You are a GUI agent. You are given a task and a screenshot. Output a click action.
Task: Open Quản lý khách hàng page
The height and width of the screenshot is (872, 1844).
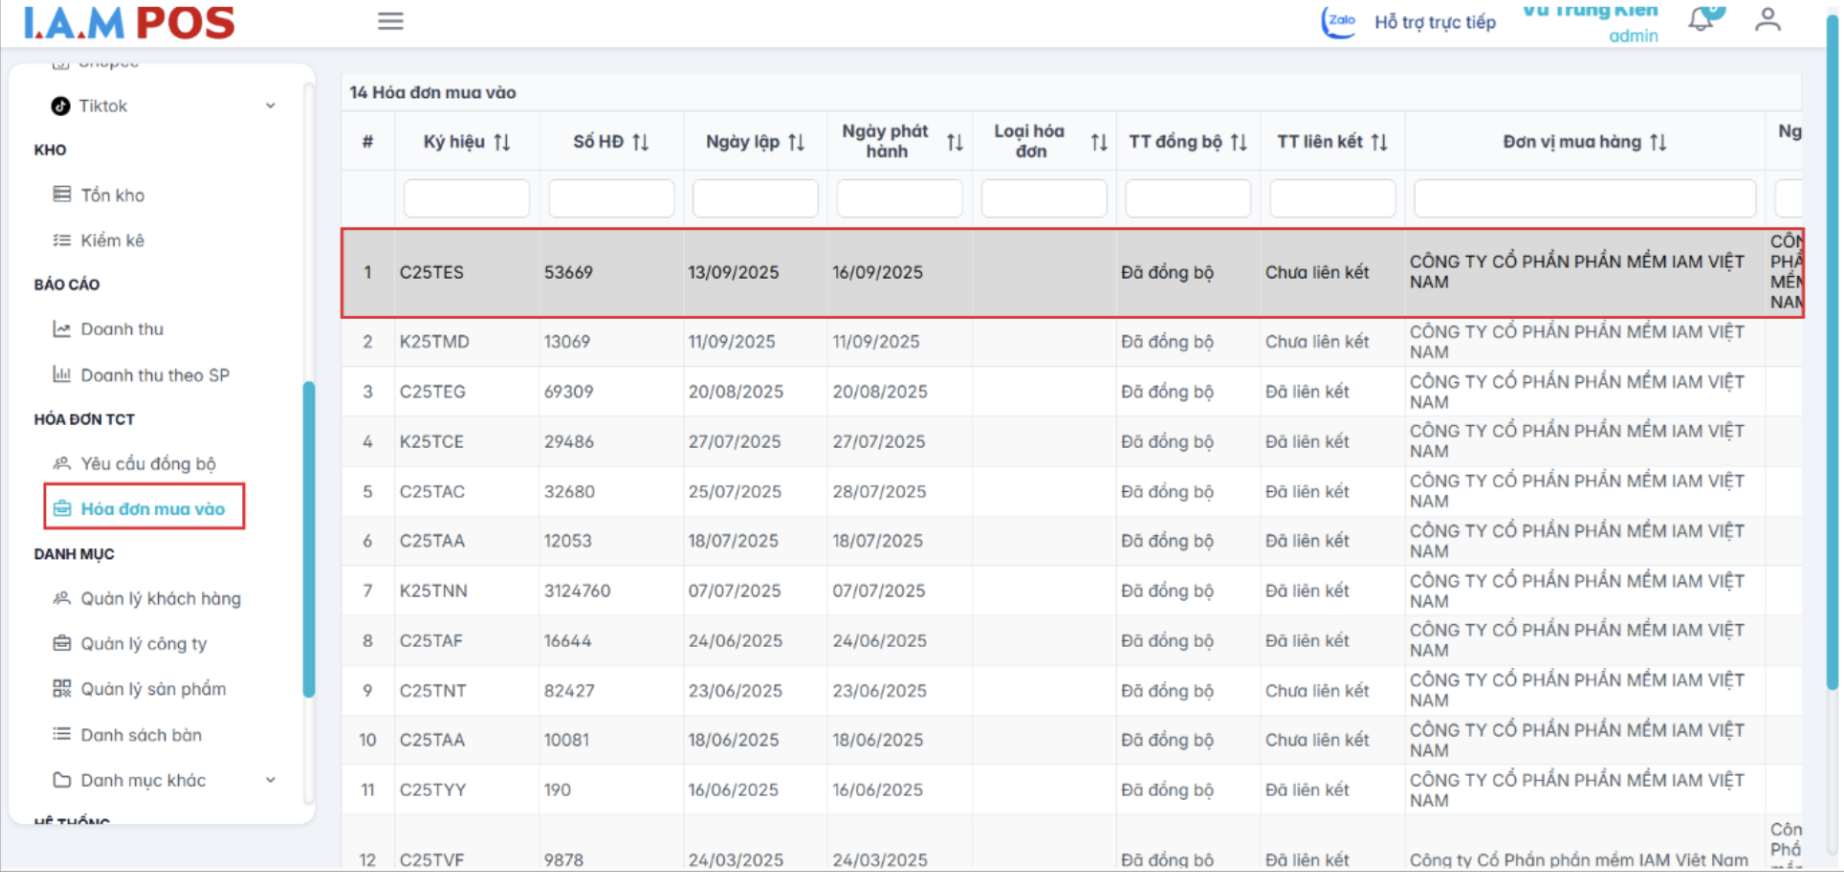coord(160,599)
